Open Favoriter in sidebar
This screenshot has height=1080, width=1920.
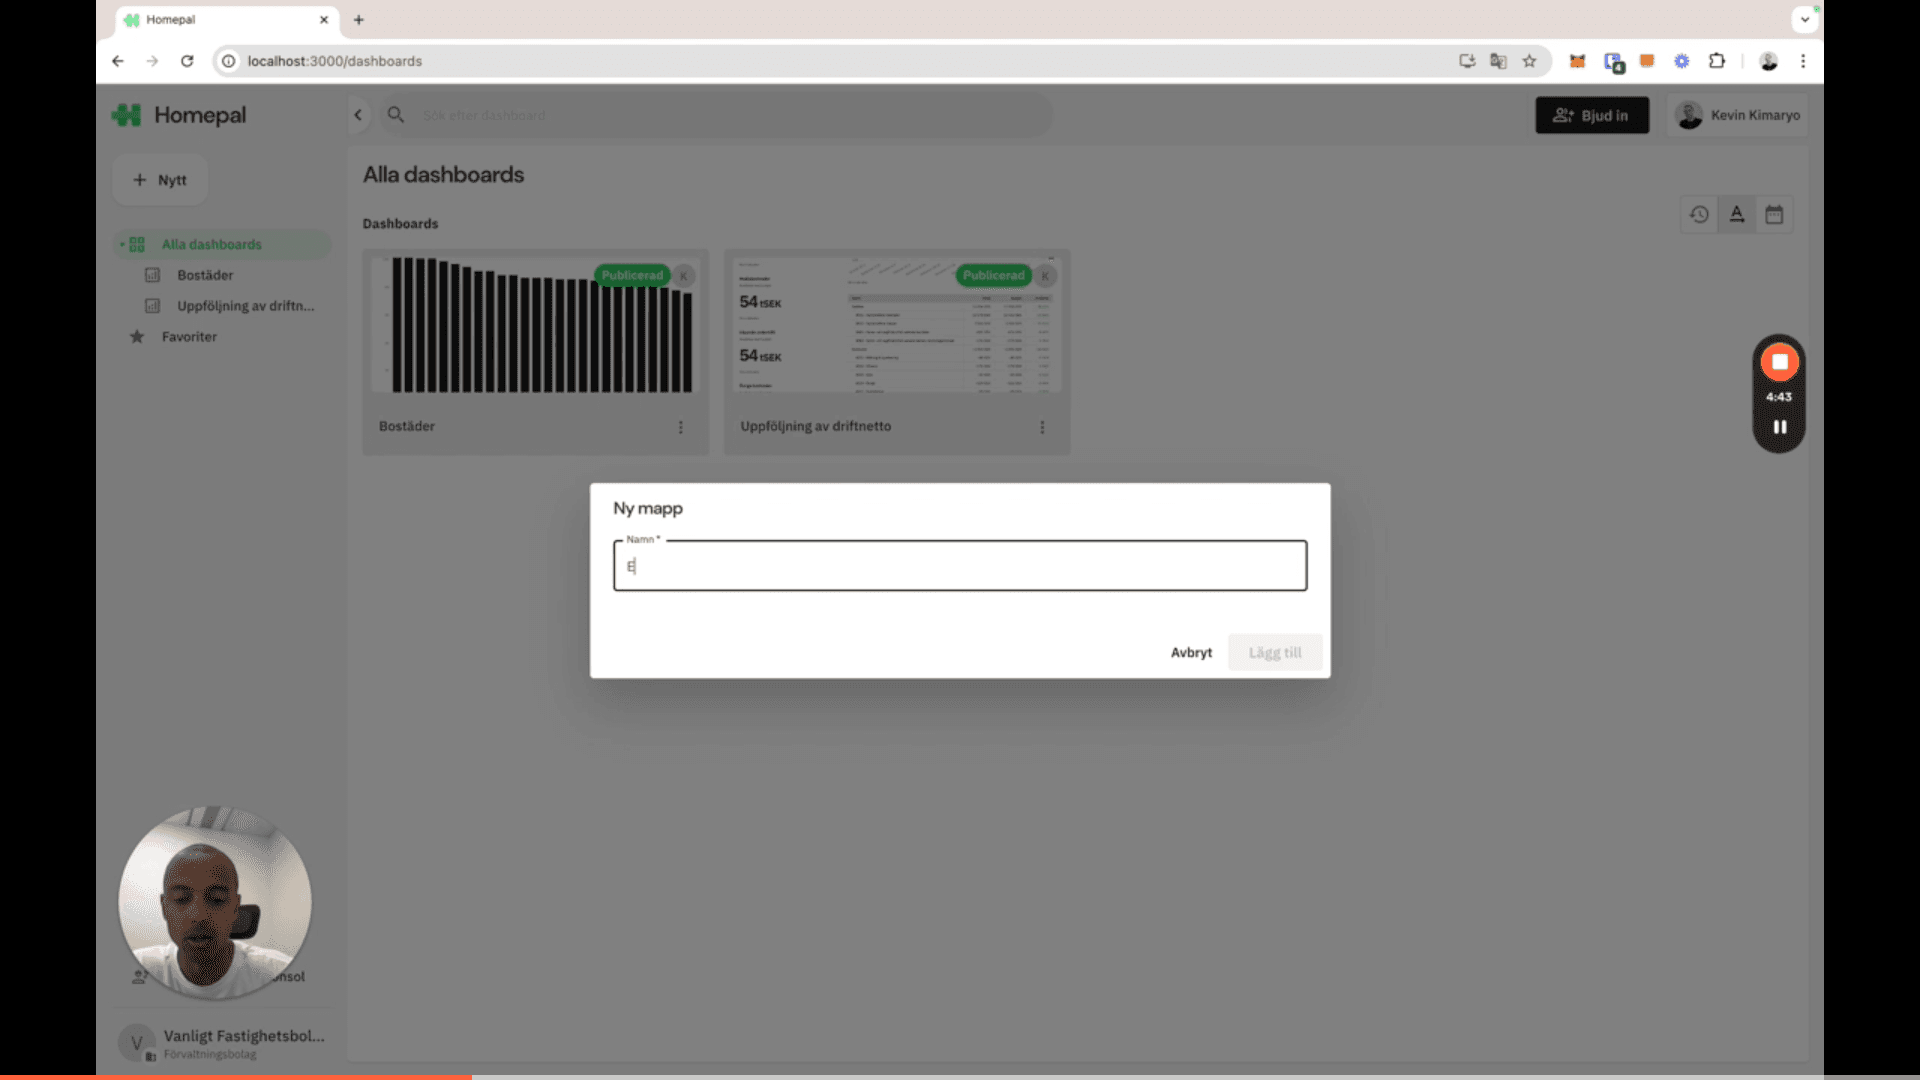point(189,337)
